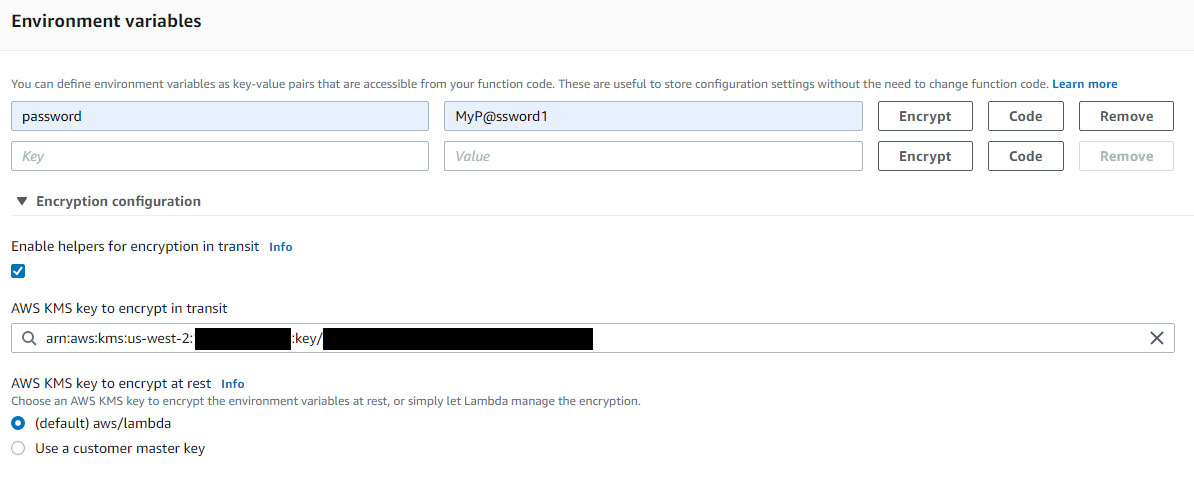Clear the KMS key field with X icon
1194x485 pixels.
tap(1156, 338)
